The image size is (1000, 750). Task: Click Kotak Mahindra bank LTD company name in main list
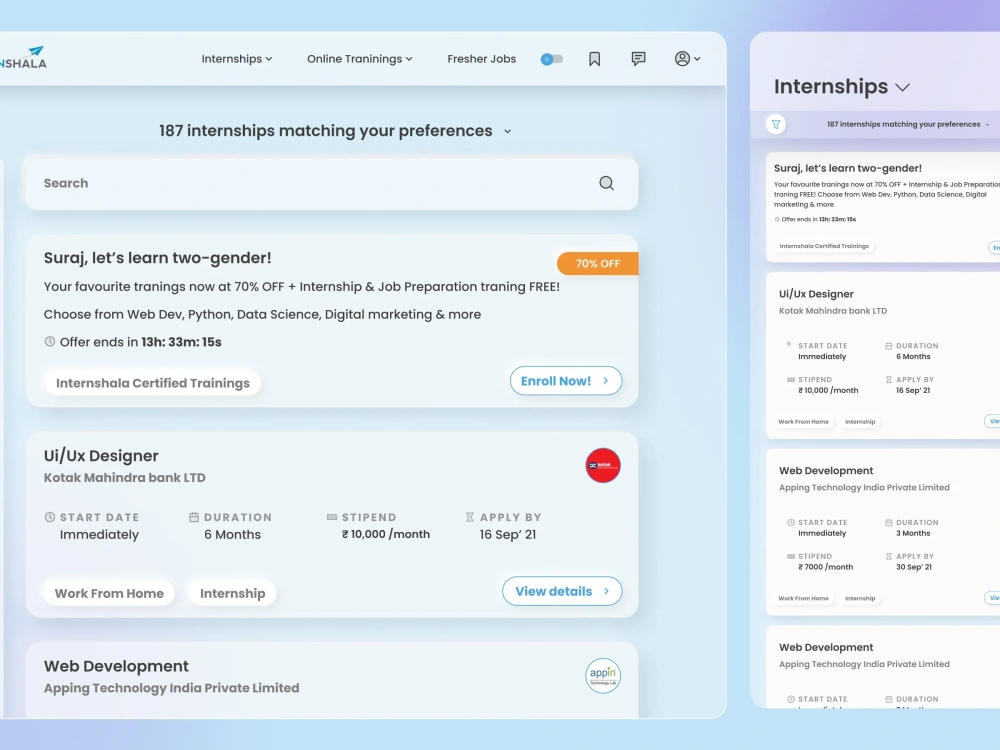124,478
